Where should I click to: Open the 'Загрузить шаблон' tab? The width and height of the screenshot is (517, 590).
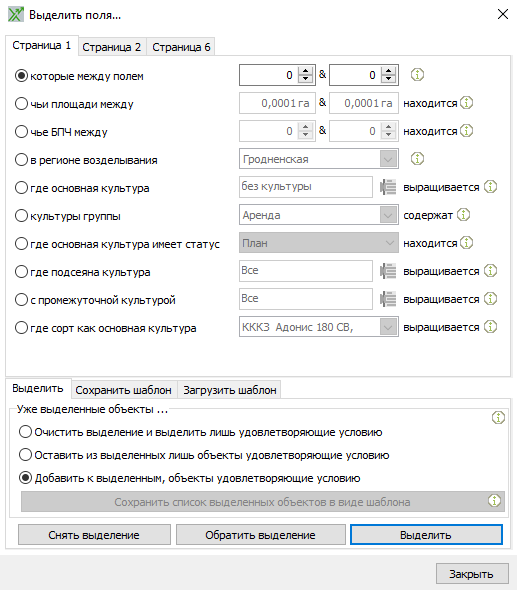230,390
